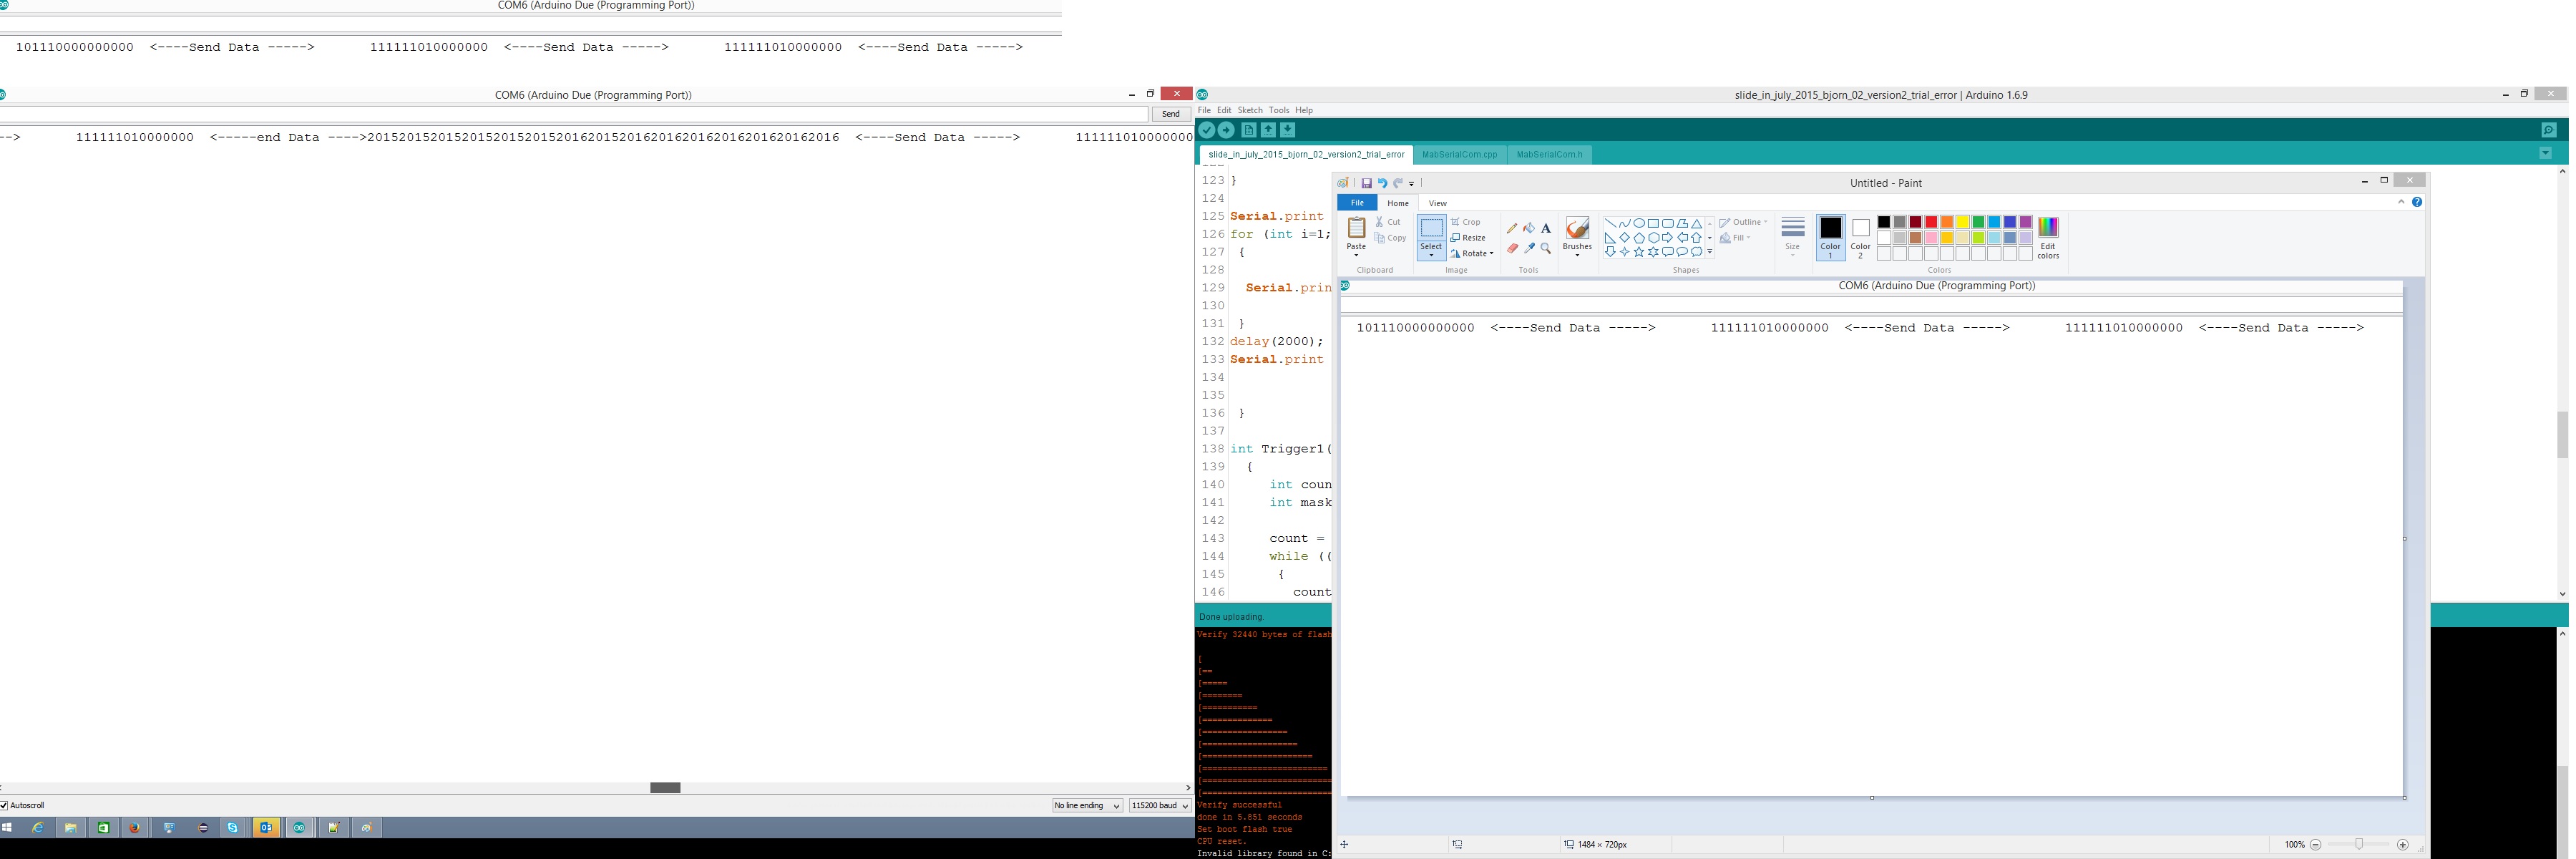
Task: Pick the Fill with color bucket tool
Action: (x=1529, y=228)
